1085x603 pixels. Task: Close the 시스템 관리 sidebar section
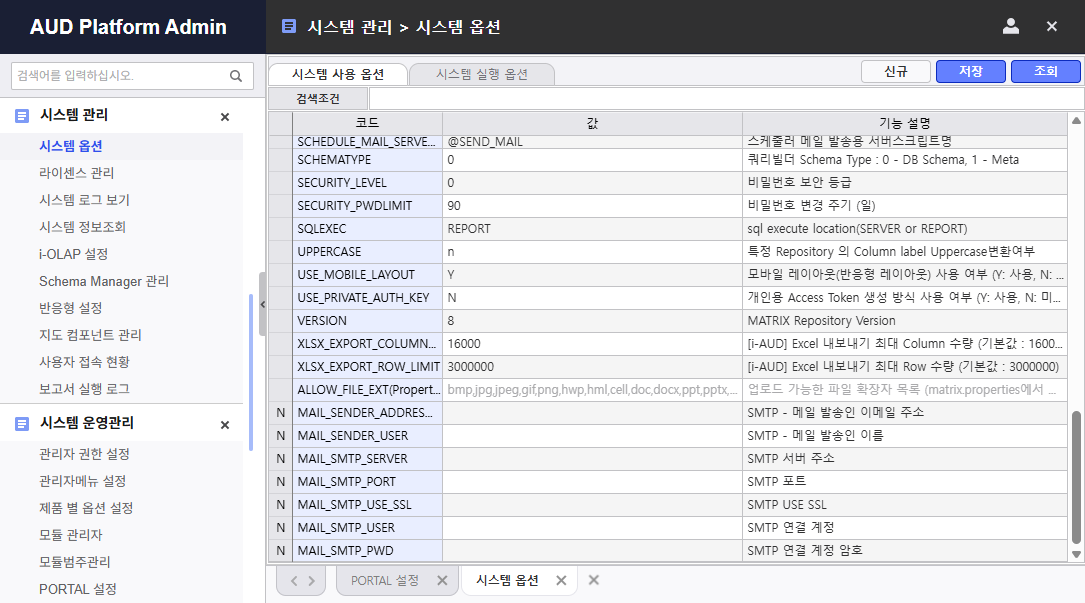225,117
